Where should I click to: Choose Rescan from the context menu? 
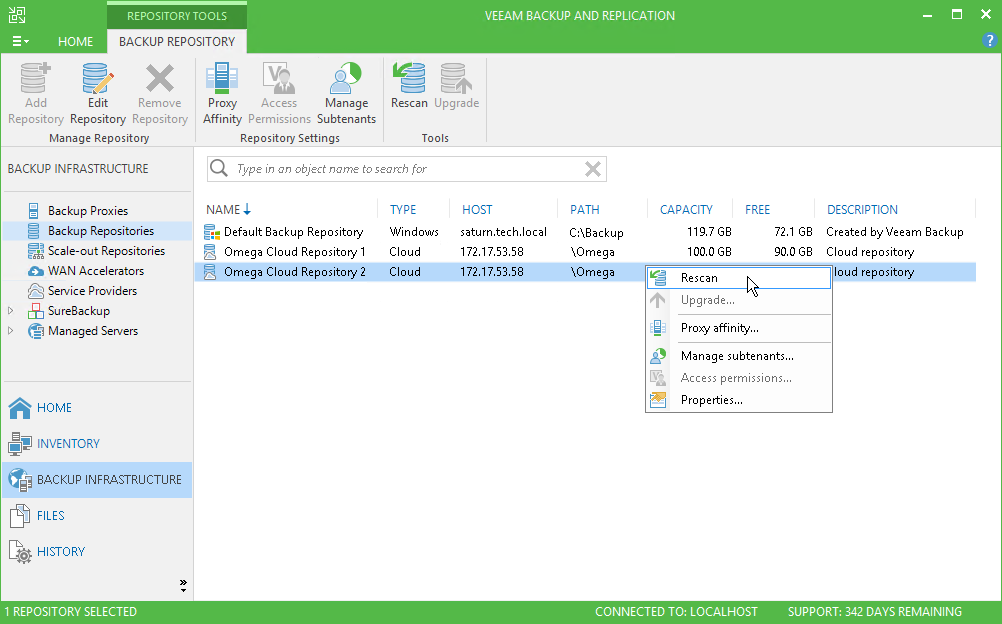[x=739, y=278]
